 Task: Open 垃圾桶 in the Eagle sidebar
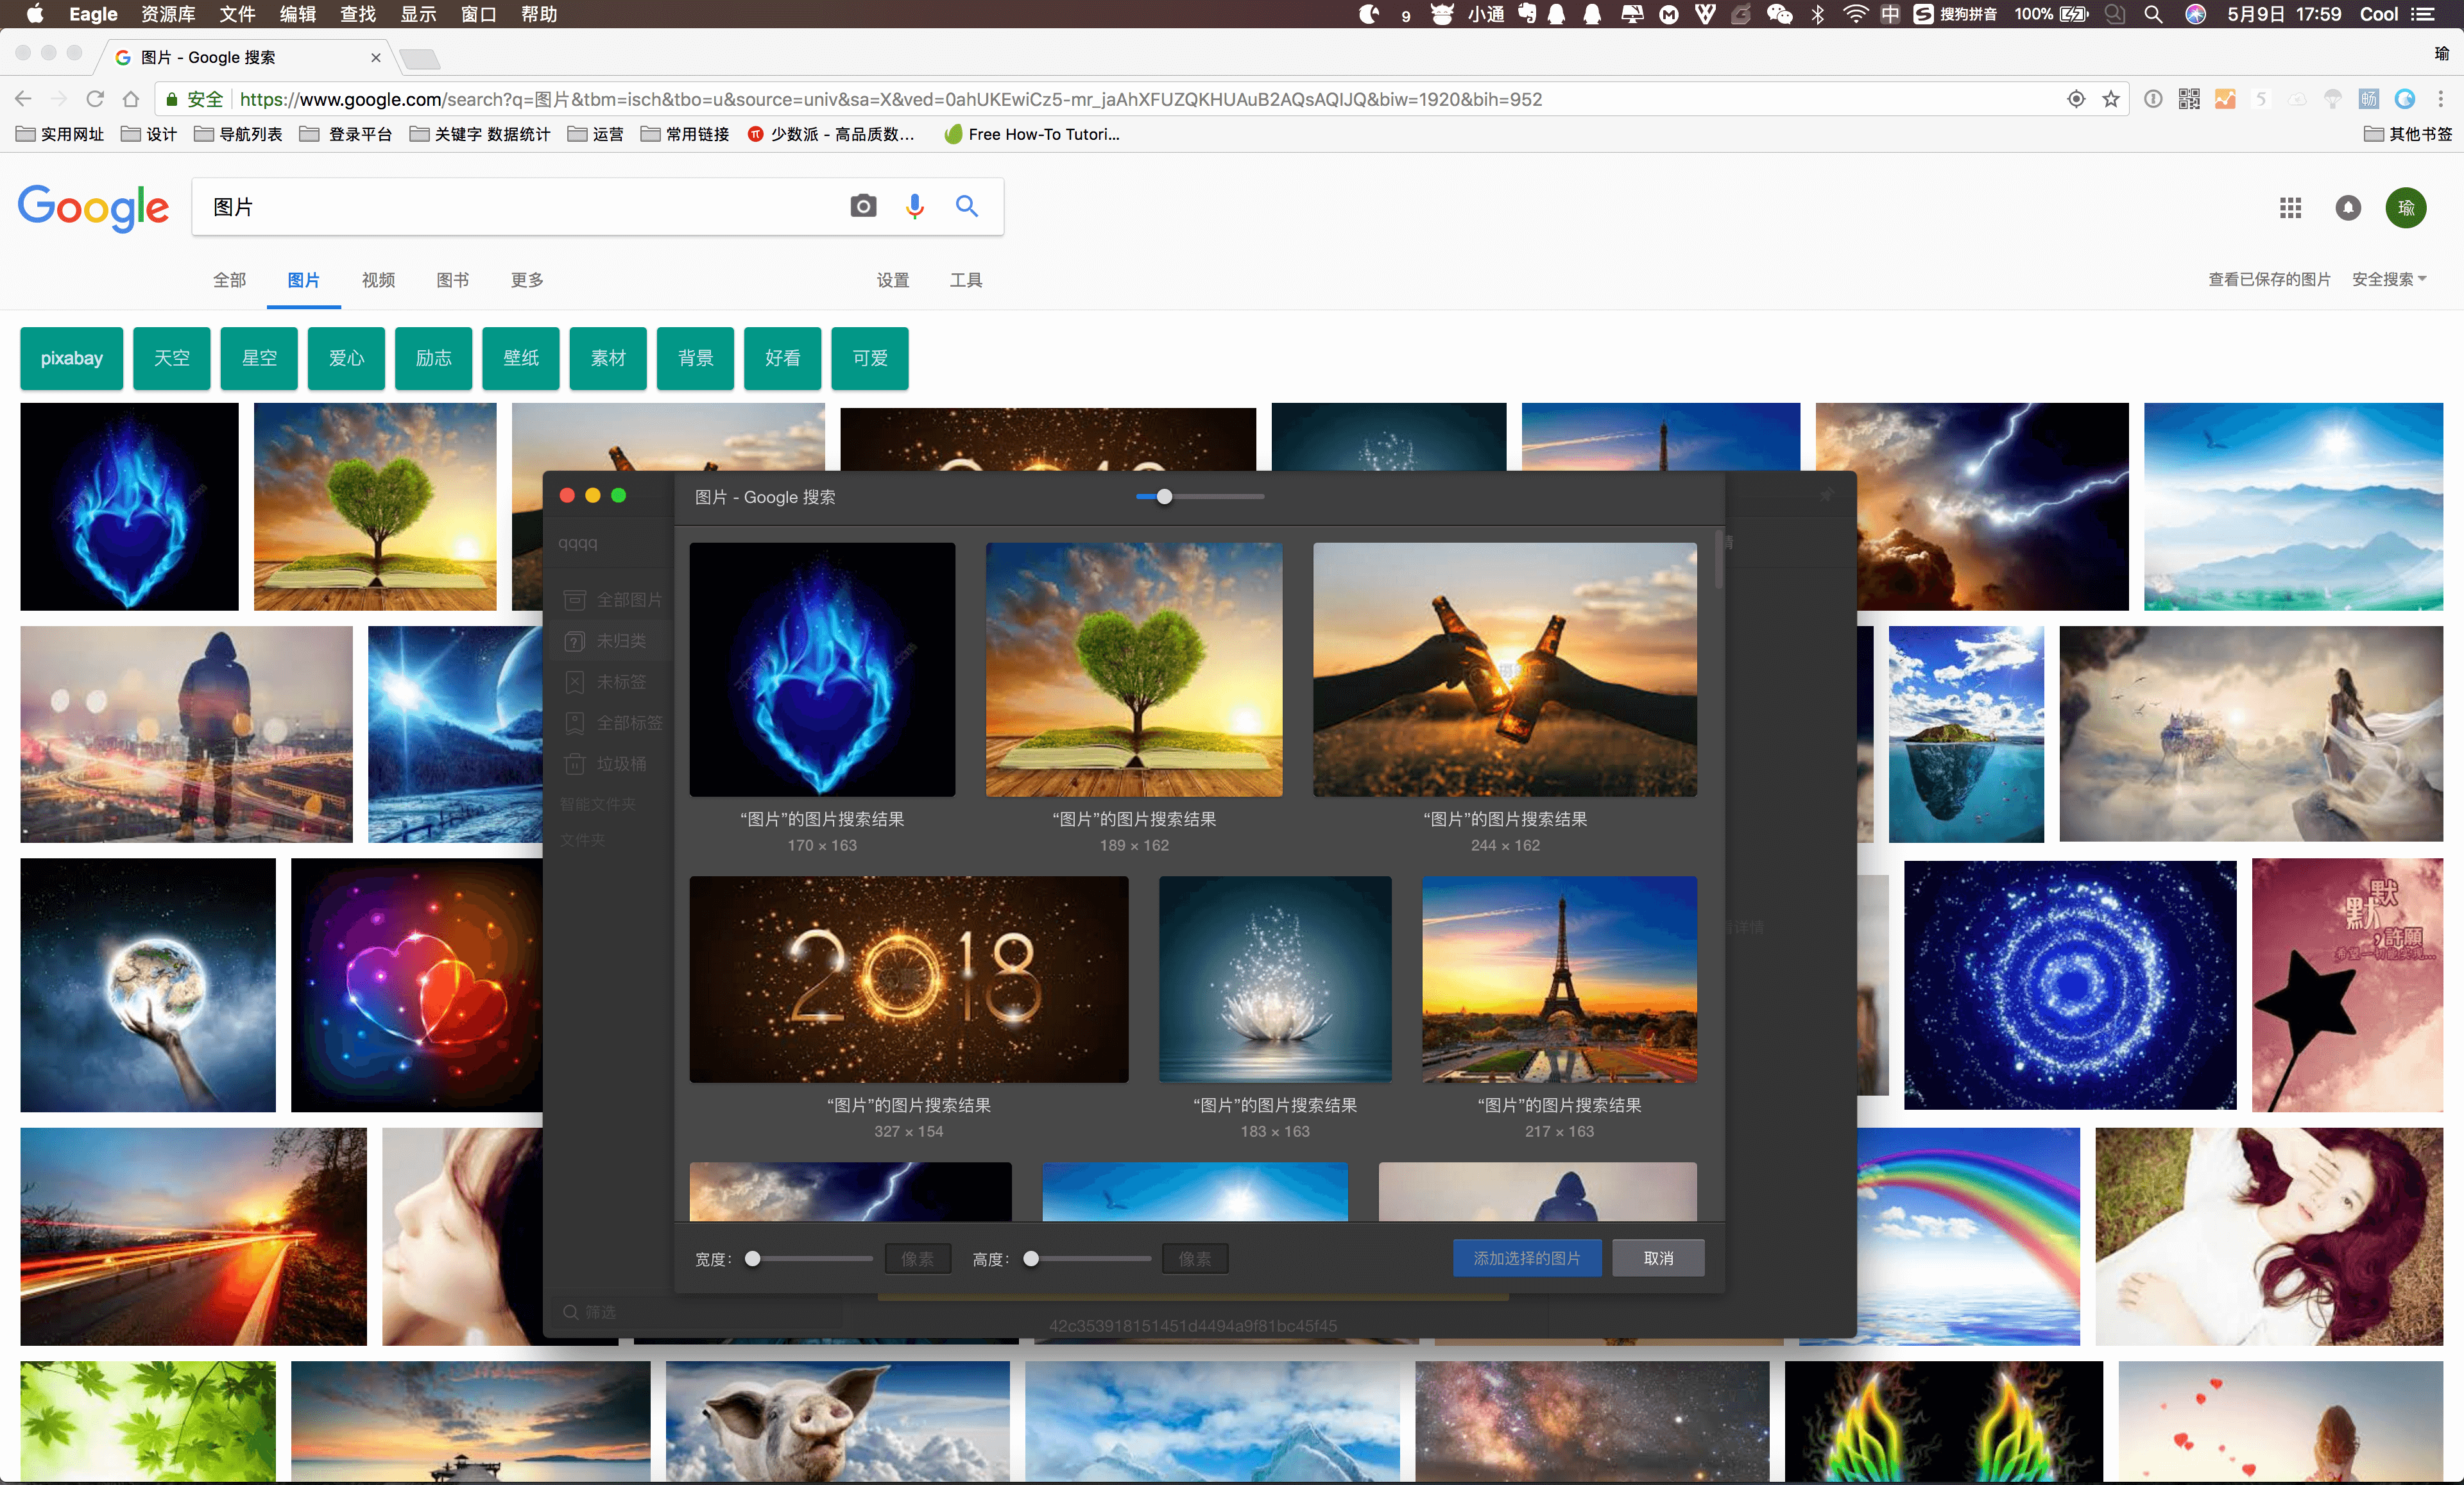[613, 763]
